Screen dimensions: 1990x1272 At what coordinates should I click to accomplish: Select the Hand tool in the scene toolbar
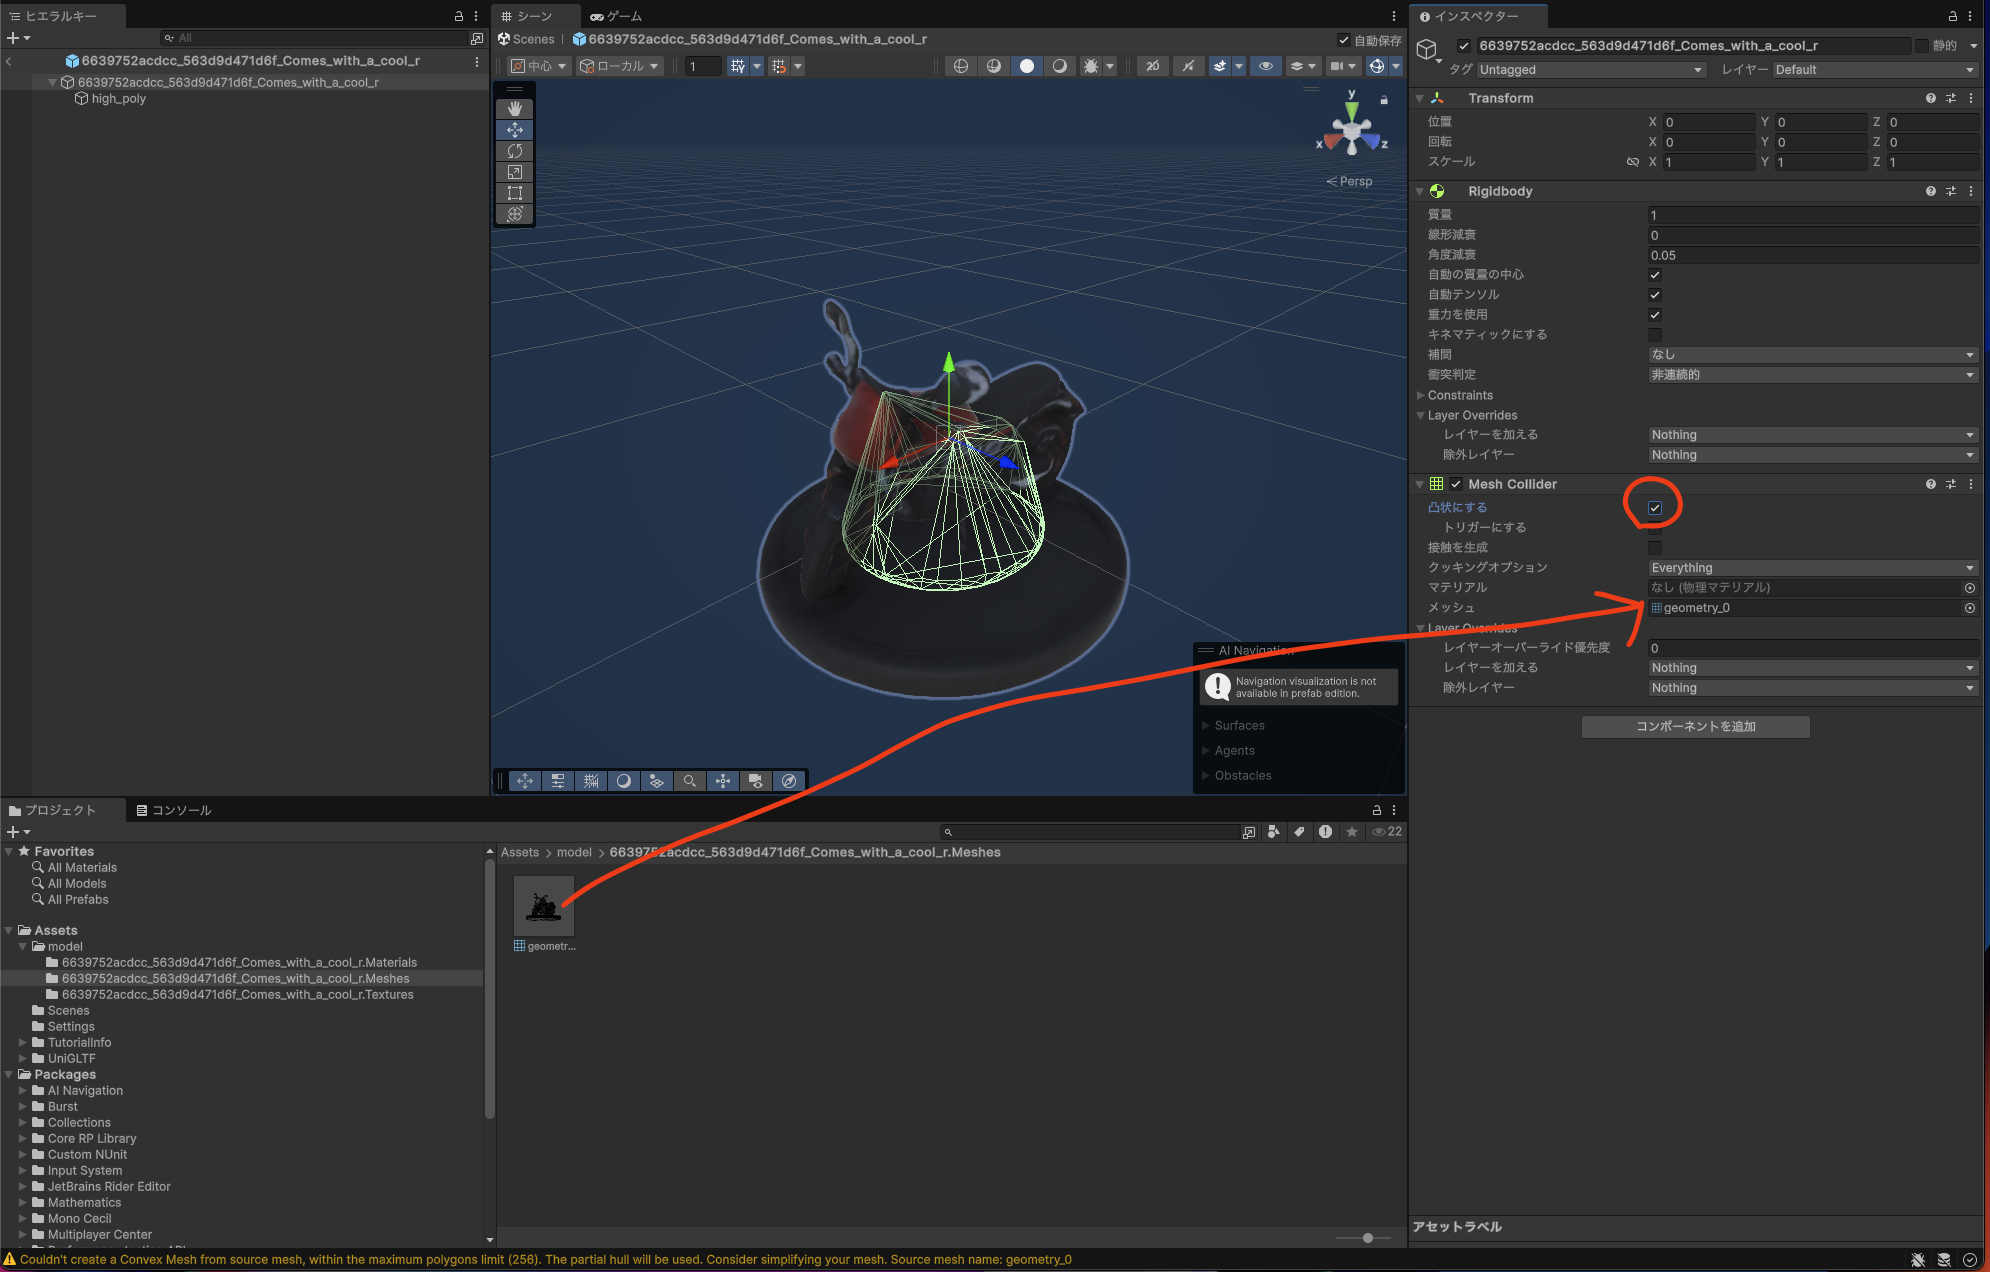pos(515,108)
